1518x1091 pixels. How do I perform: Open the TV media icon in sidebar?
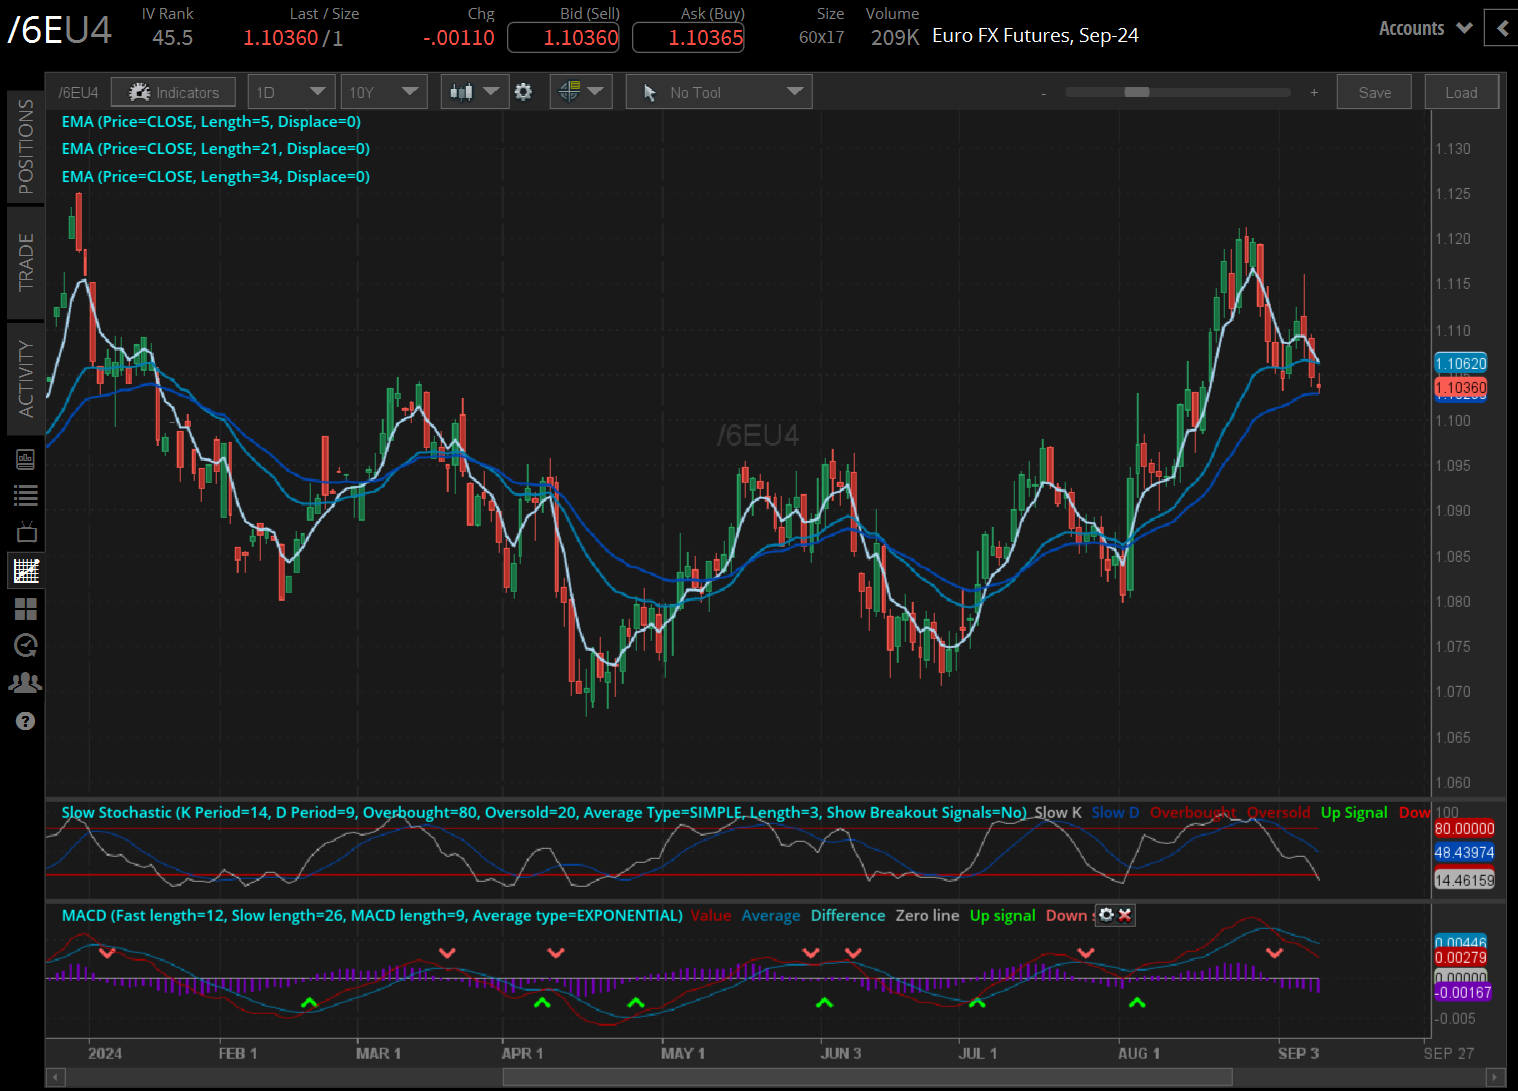26,532
